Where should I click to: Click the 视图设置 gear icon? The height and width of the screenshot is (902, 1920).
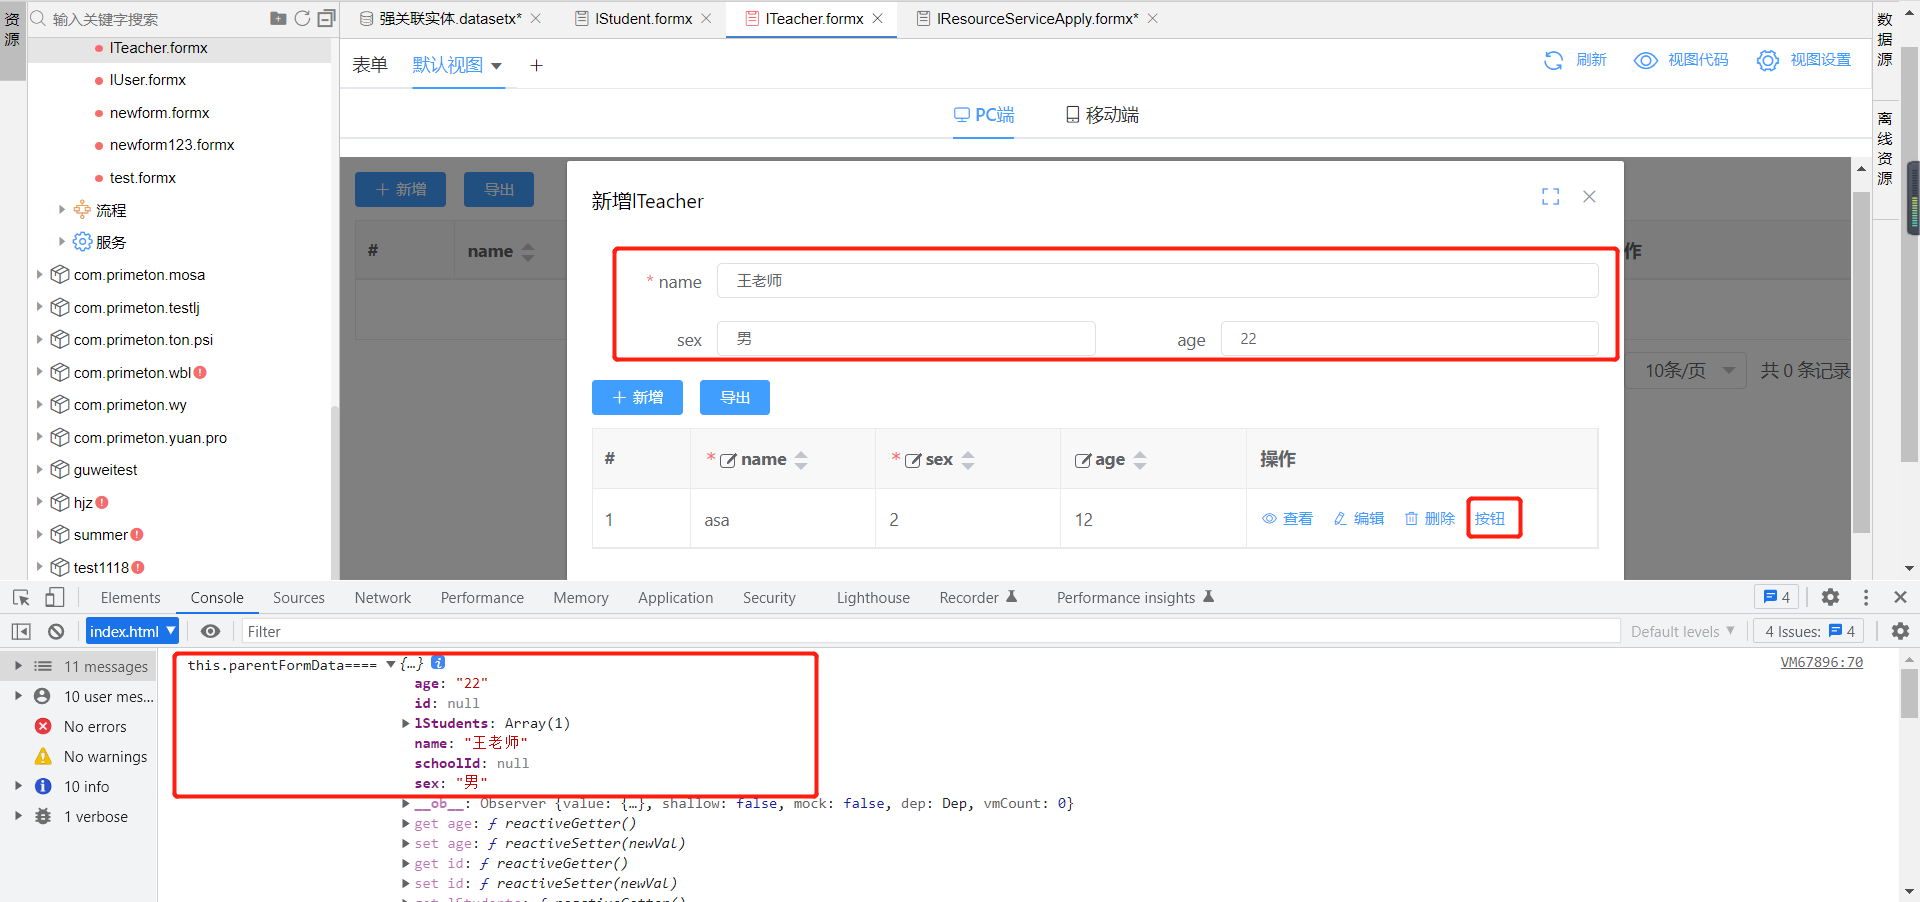[x=1767, y=60]
